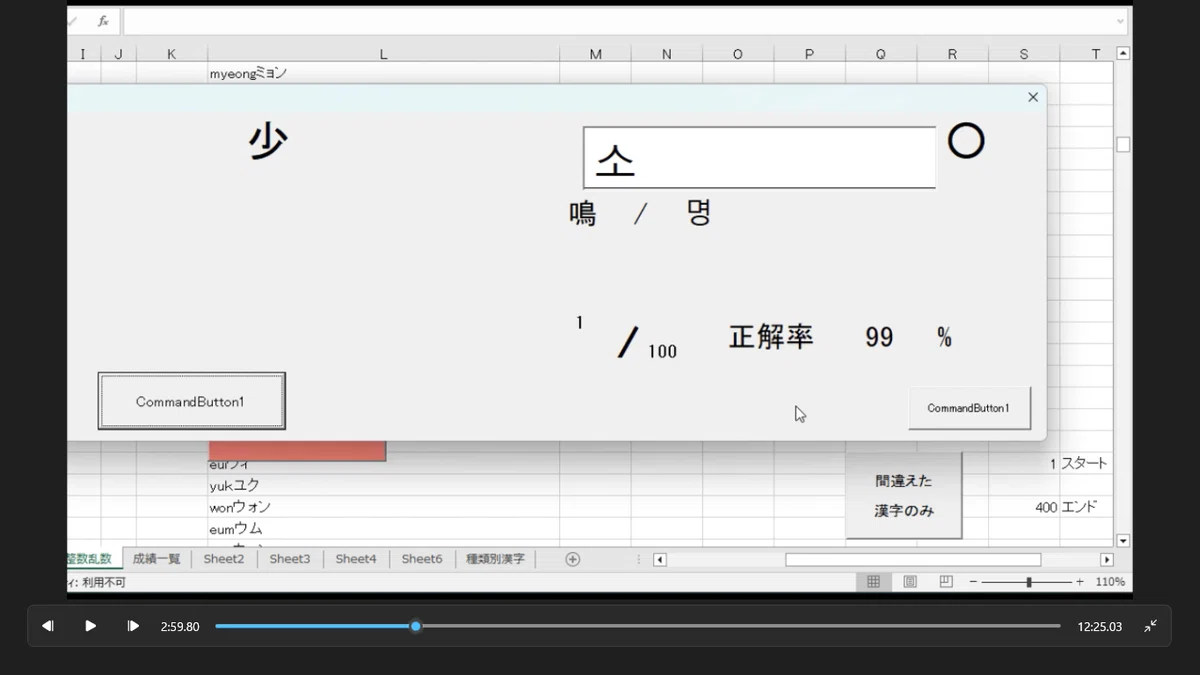
Task: Click the 110% zoom level
Action: click(1110, 582)
